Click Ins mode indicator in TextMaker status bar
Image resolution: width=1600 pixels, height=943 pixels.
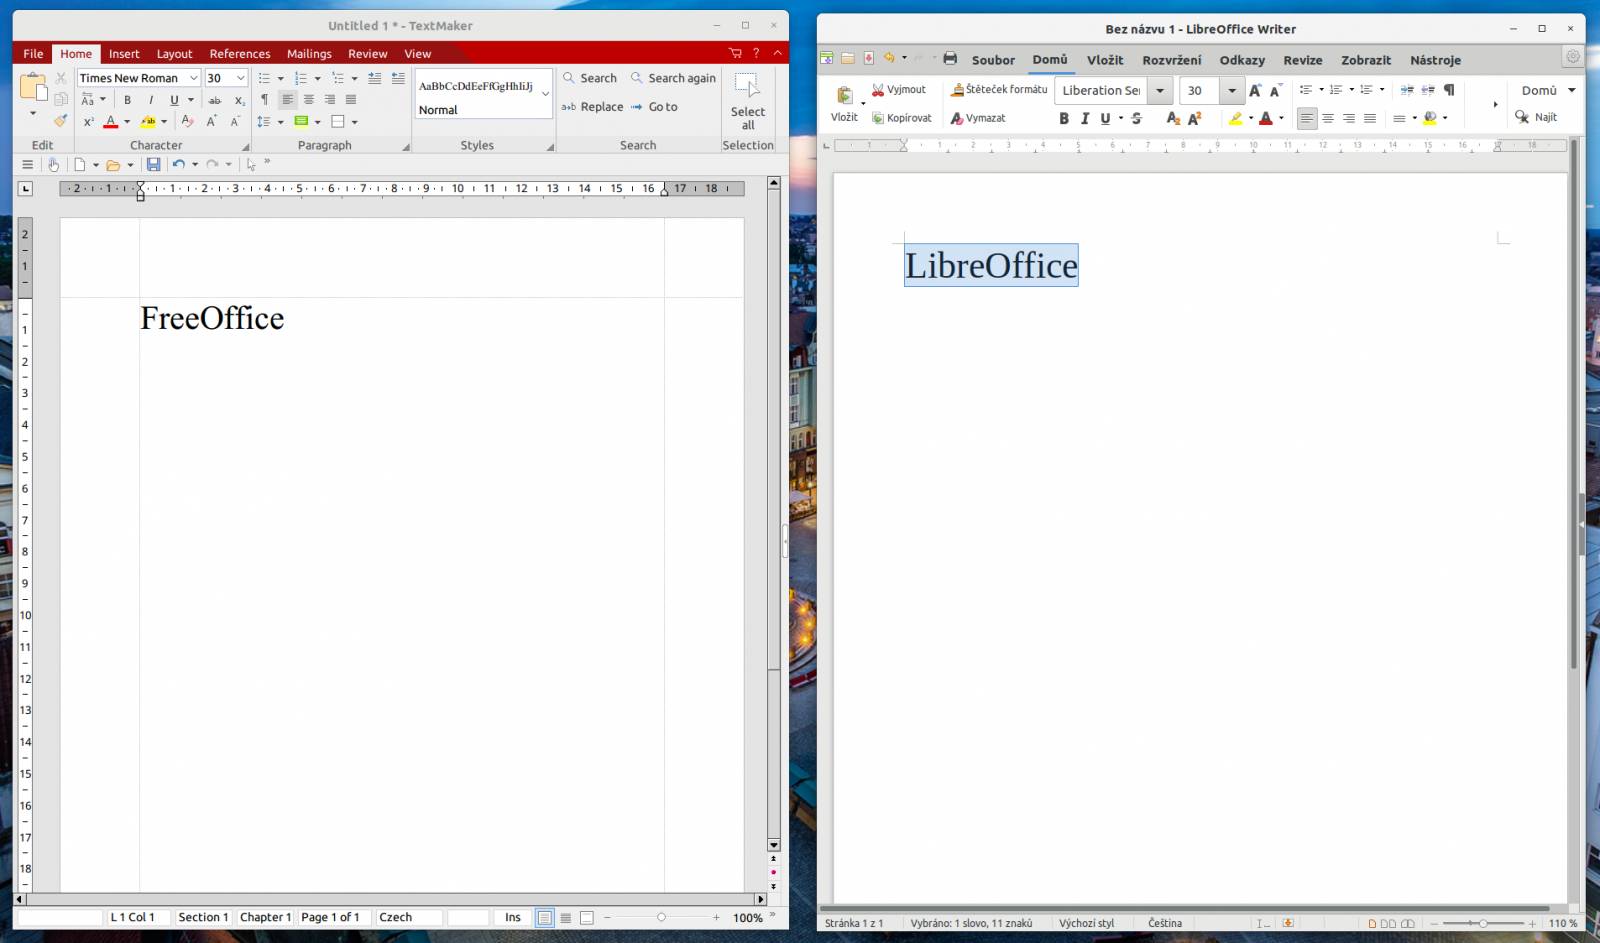tap(513, 917)
